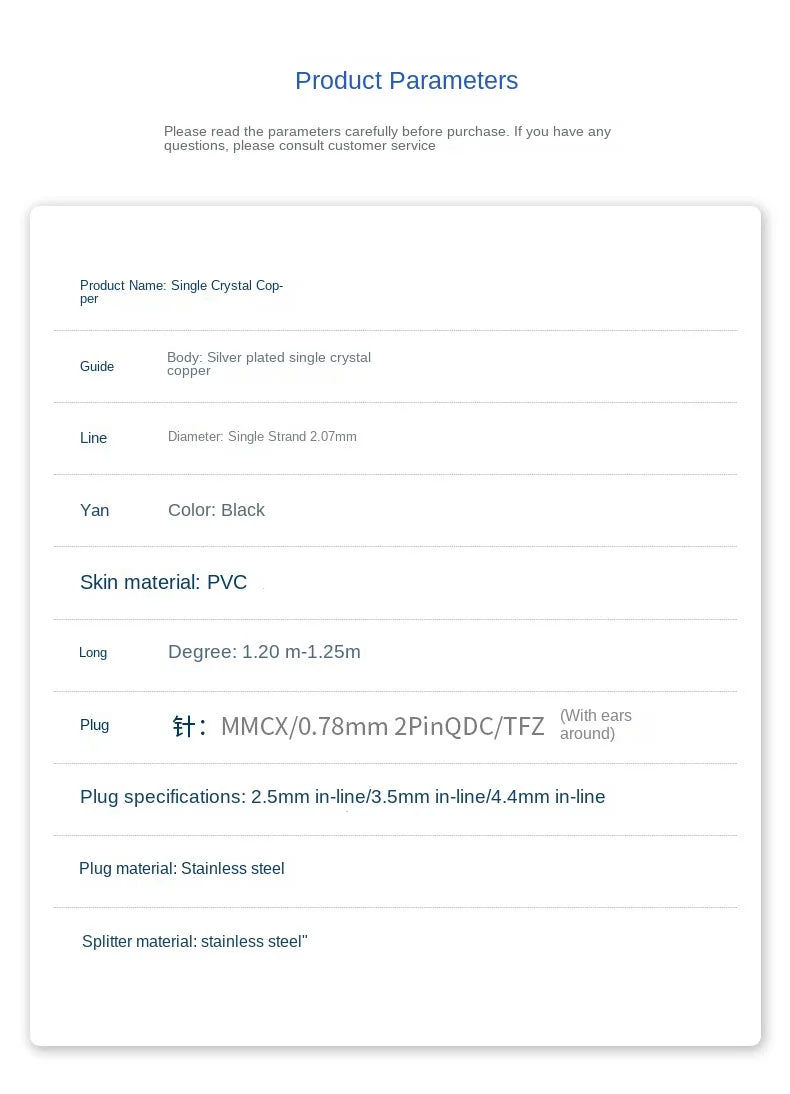The height and width of the screenshot is (1094, 790).
Task: Select the MMCX/0.78mm 2PinQDC/TFZ text
Action: click(382, 726)
